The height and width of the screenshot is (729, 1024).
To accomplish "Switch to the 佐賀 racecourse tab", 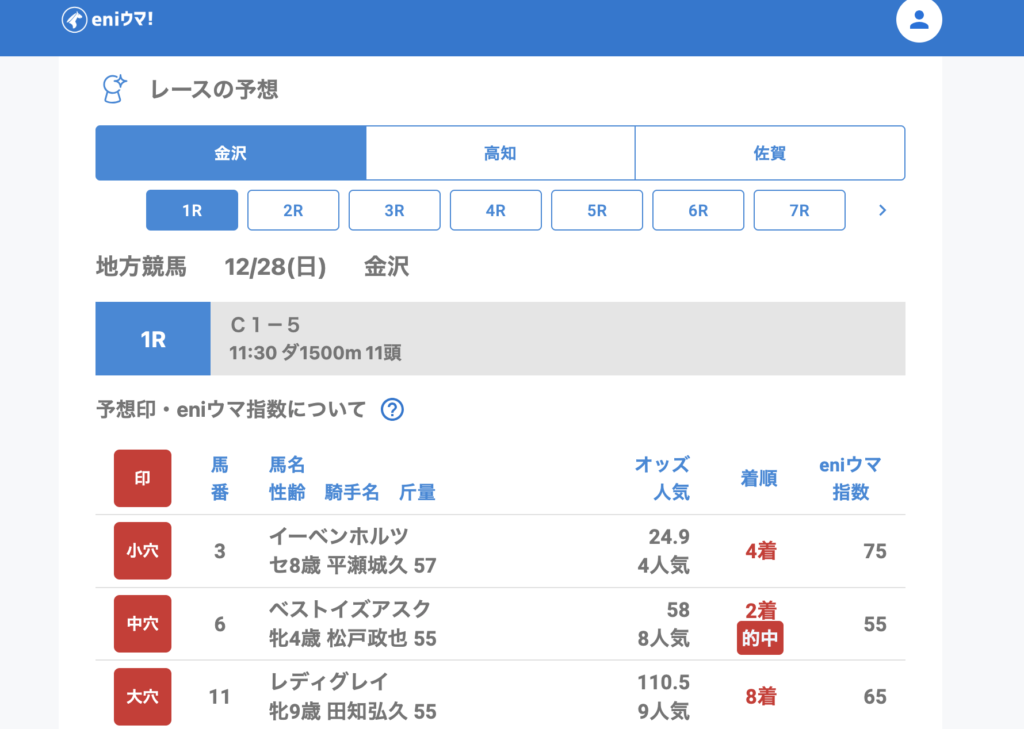I will (770, 153).
